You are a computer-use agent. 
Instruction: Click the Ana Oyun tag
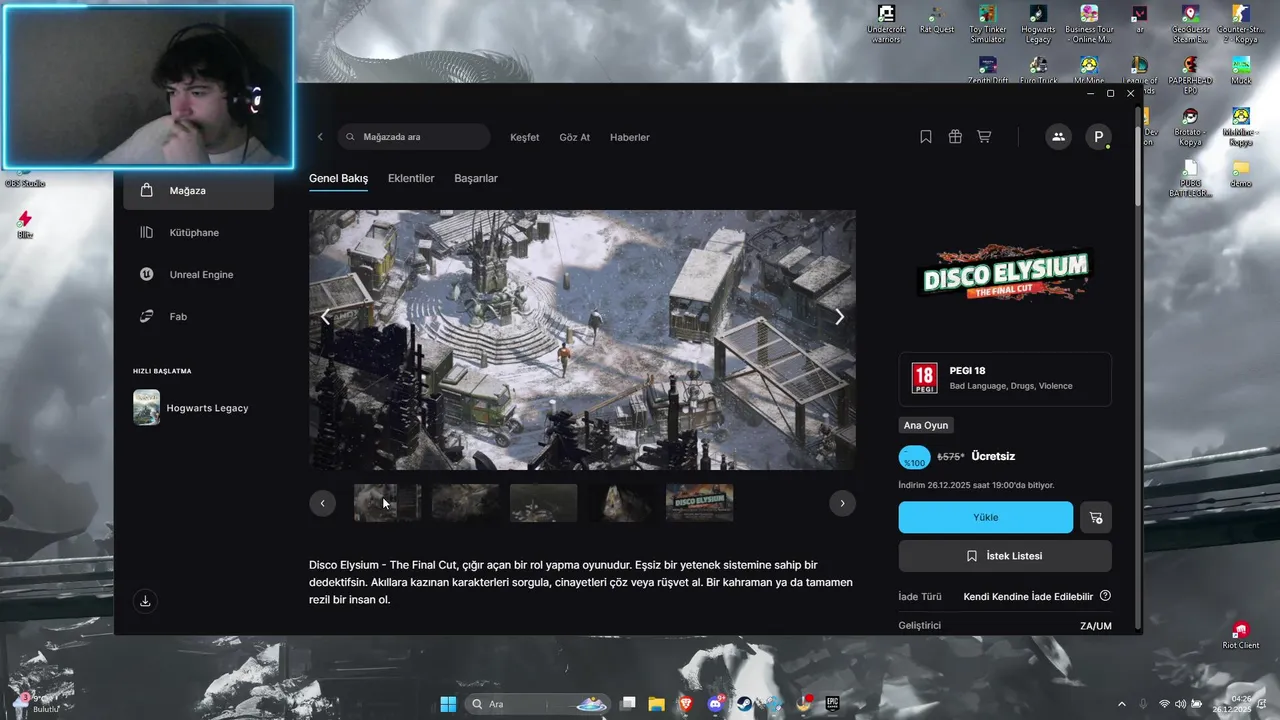(x=926, y=425)
